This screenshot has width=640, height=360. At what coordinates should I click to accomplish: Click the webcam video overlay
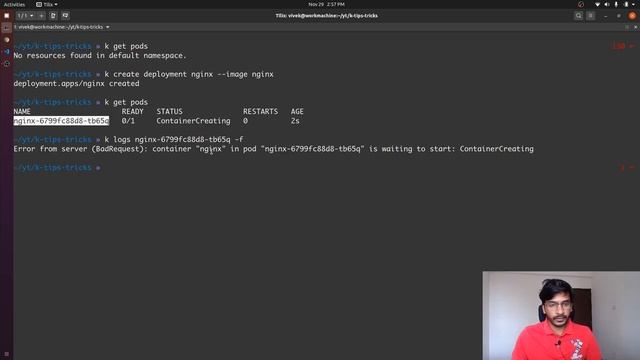[x=561, y=316]
